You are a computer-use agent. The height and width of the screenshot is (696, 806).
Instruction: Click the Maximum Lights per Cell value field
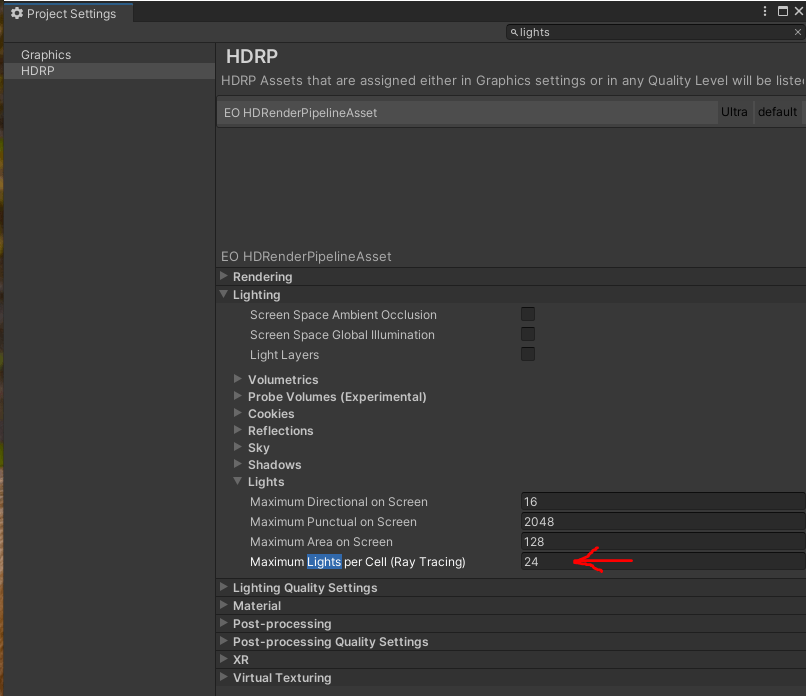(x=662, y=562)
